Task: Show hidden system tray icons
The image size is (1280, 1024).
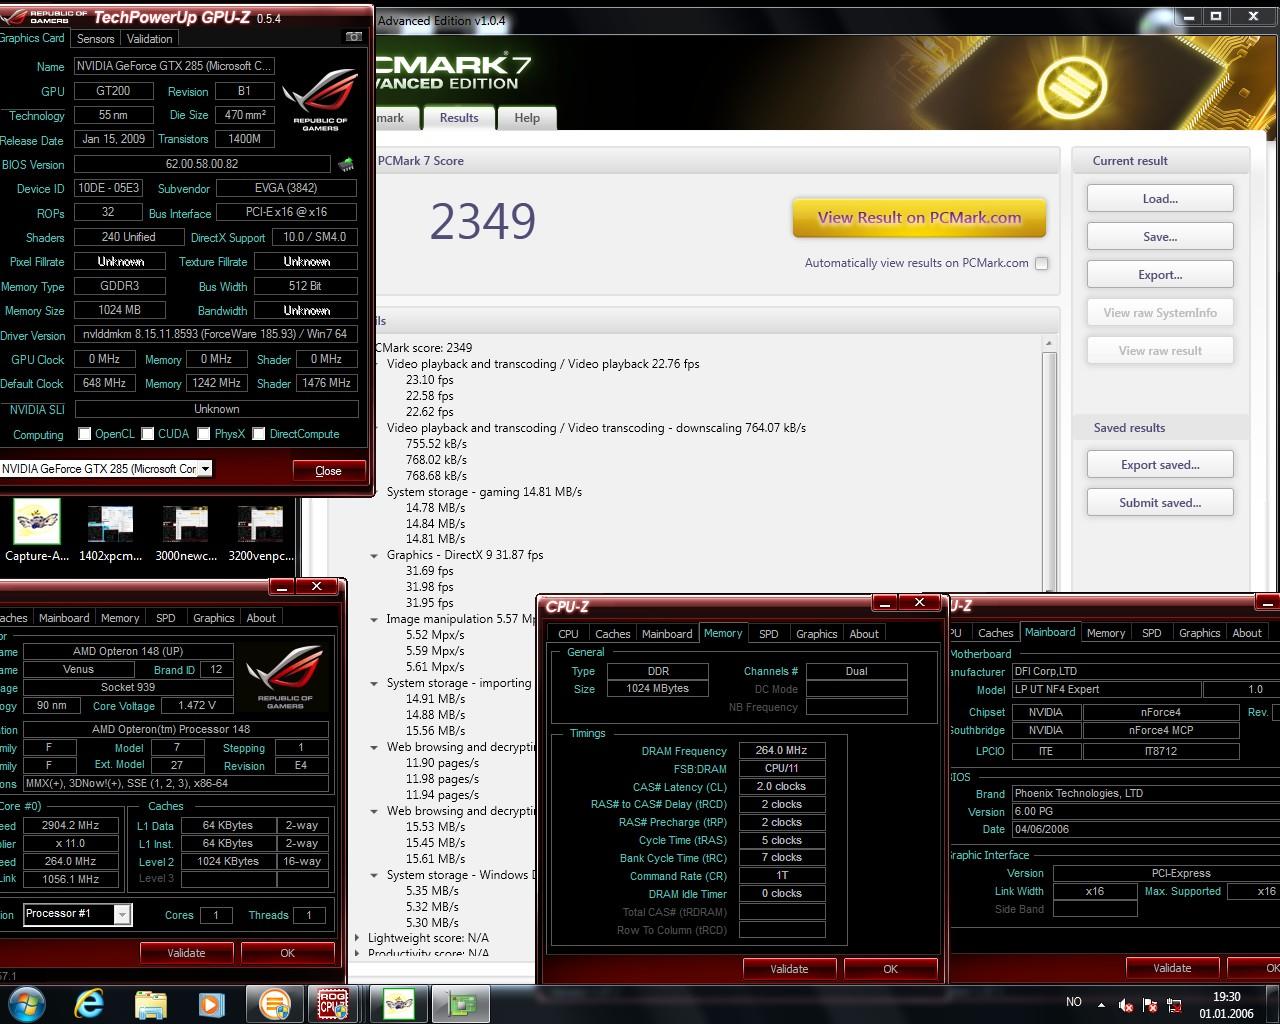Action: click(1101, 1004)
